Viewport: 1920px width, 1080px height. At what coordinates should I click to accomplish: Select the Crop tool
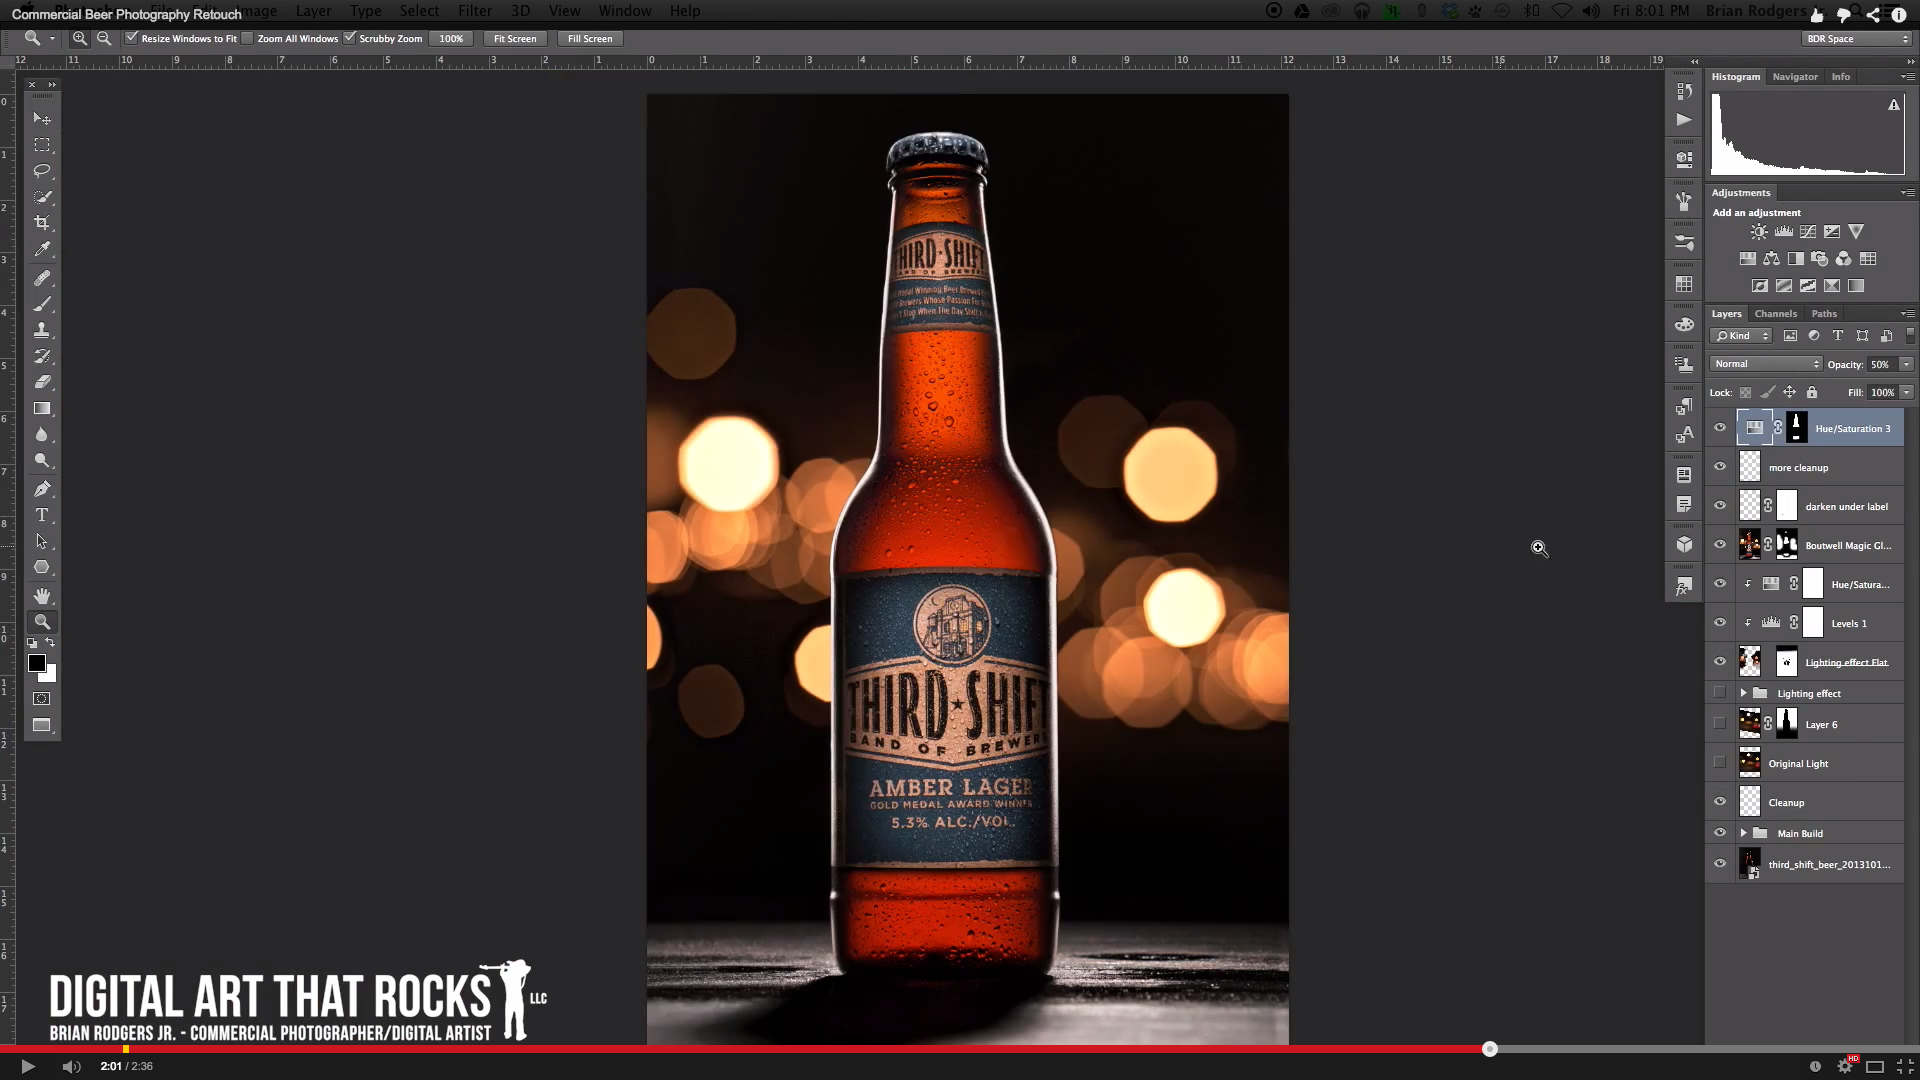pyautogui.click(x=42, y=223)
